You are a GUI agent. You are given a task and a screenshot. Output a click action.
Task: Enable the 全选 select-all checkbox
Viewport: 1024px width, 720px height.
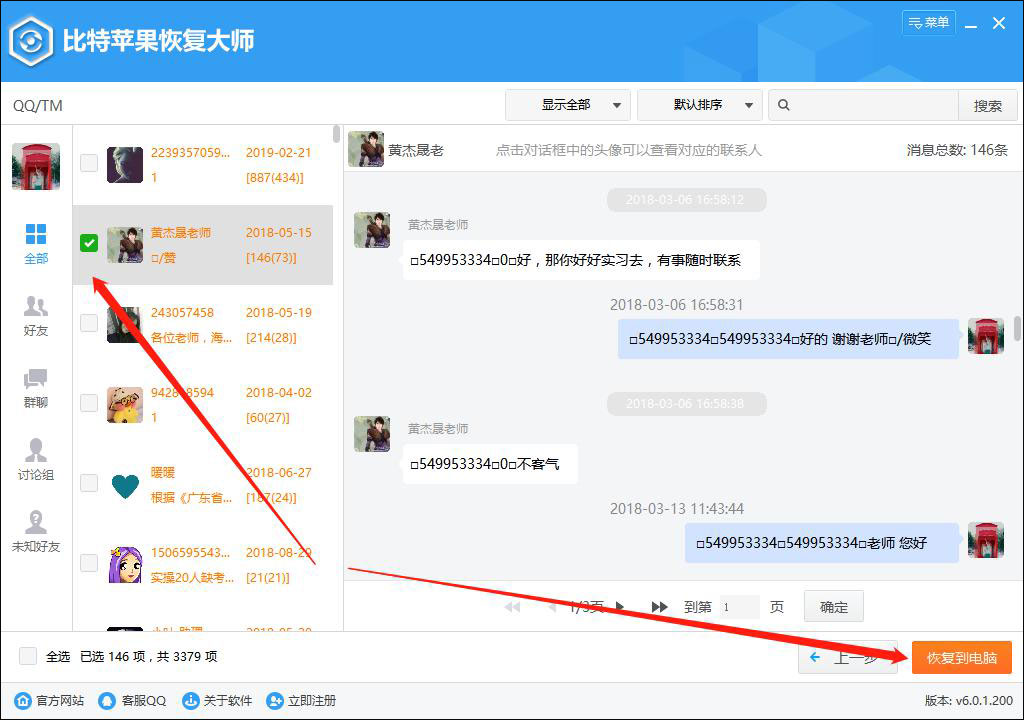[x=28, y=656]
